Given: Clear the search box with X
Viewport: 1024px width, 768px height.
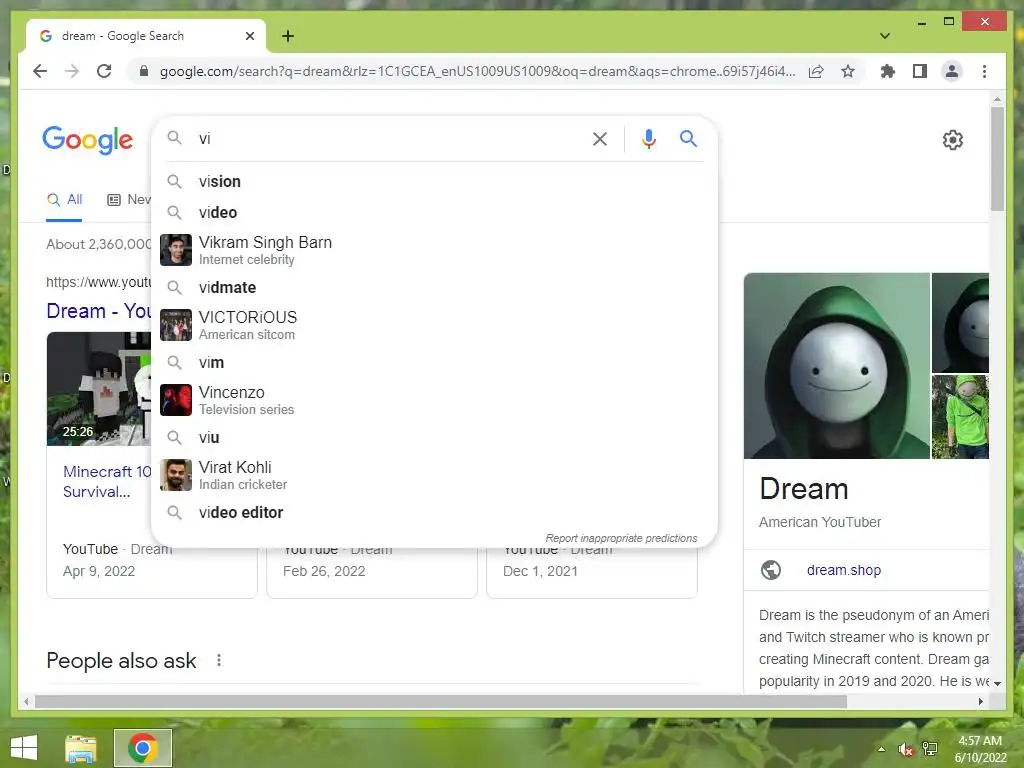Looking at the screenshot, I should (600, 138).
